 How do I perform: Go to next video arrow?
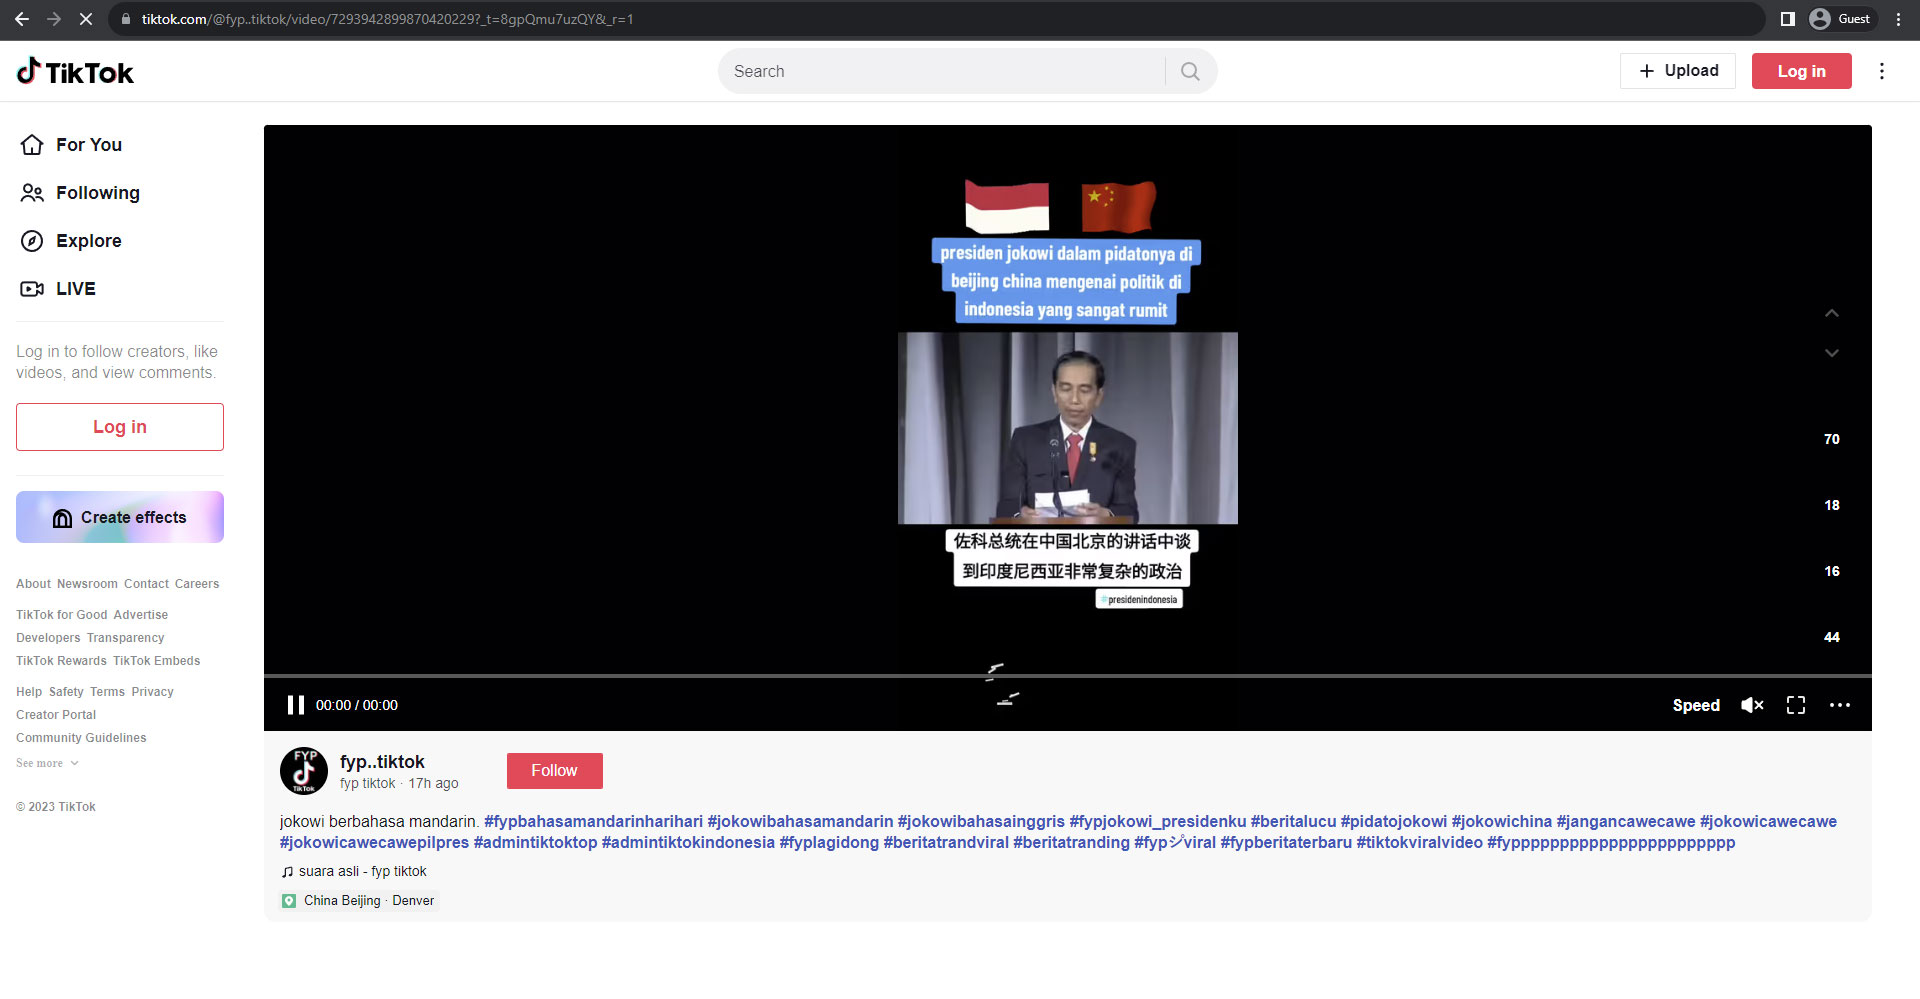1832,353
